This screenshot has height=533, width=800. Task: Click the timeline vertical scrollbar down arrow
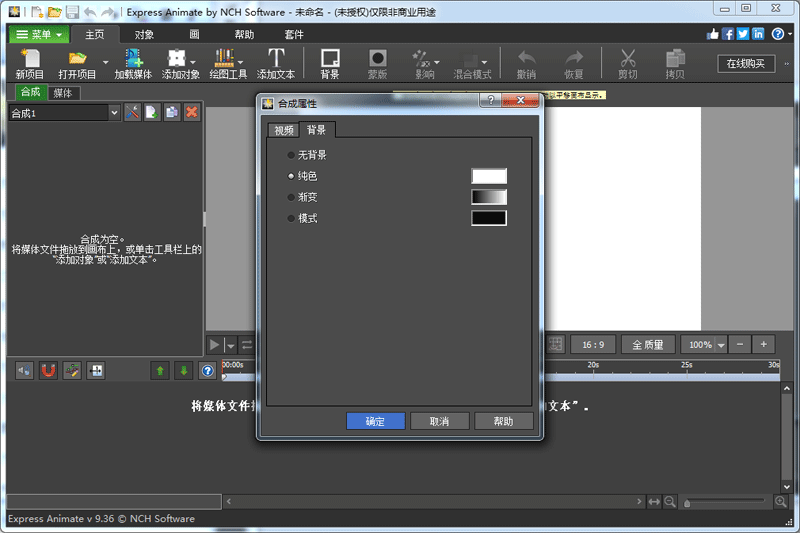[x=786, y=487]
